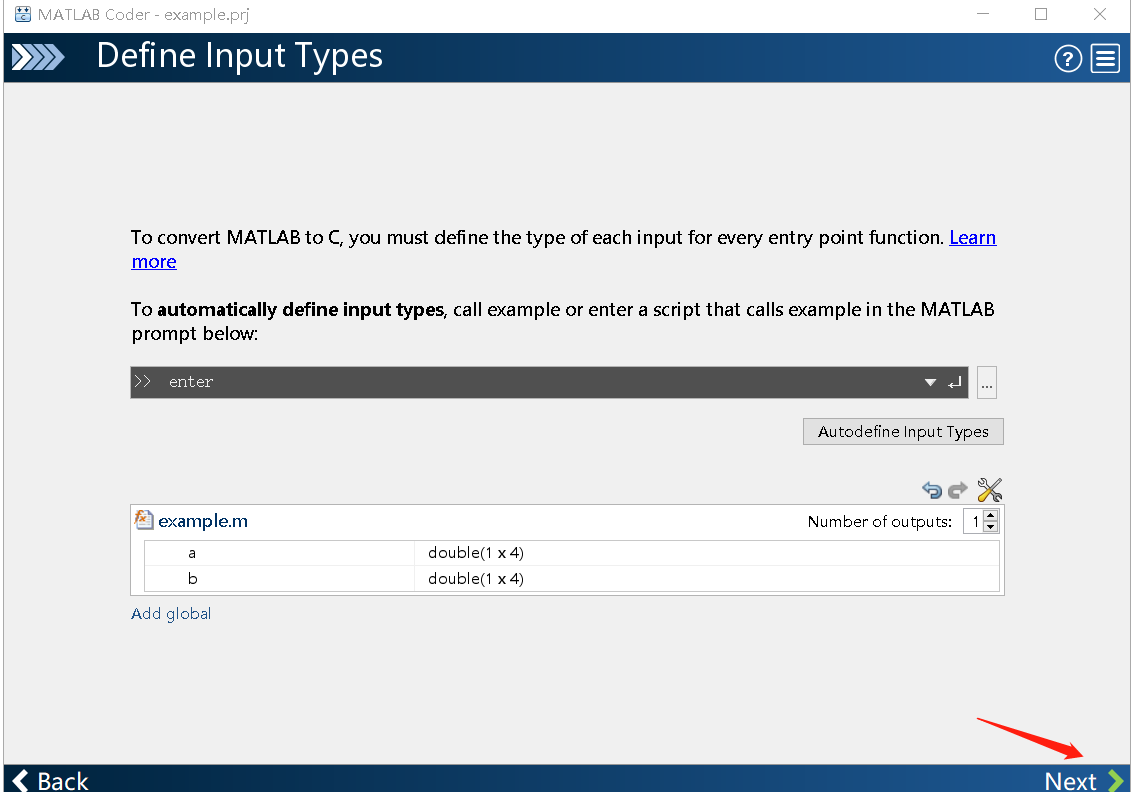Open the hamburger menu icon
This screenshot has height=792, width=1131.
coord(1105,59)
